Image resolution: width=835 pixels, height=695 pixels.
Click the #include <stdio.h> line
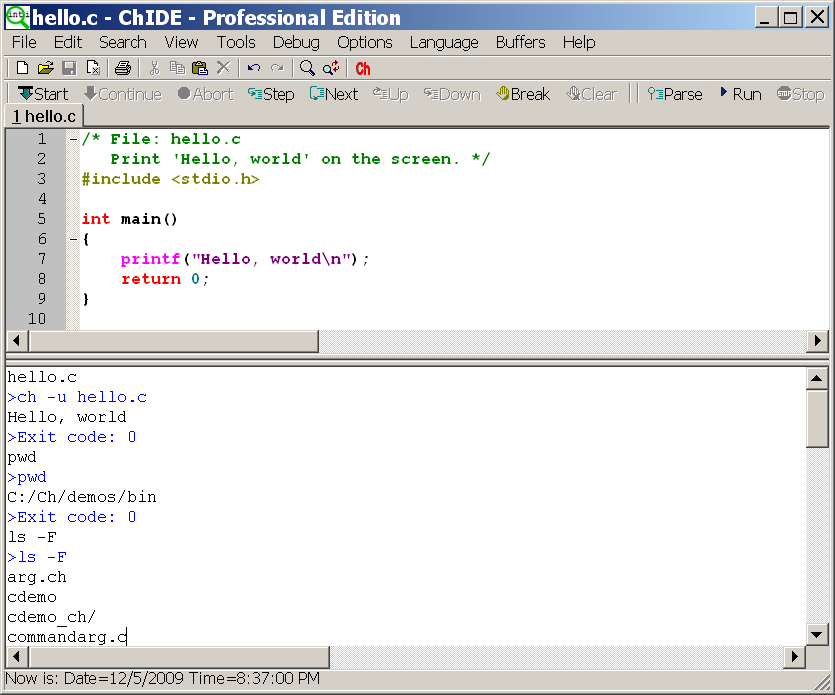pos(170,179)
